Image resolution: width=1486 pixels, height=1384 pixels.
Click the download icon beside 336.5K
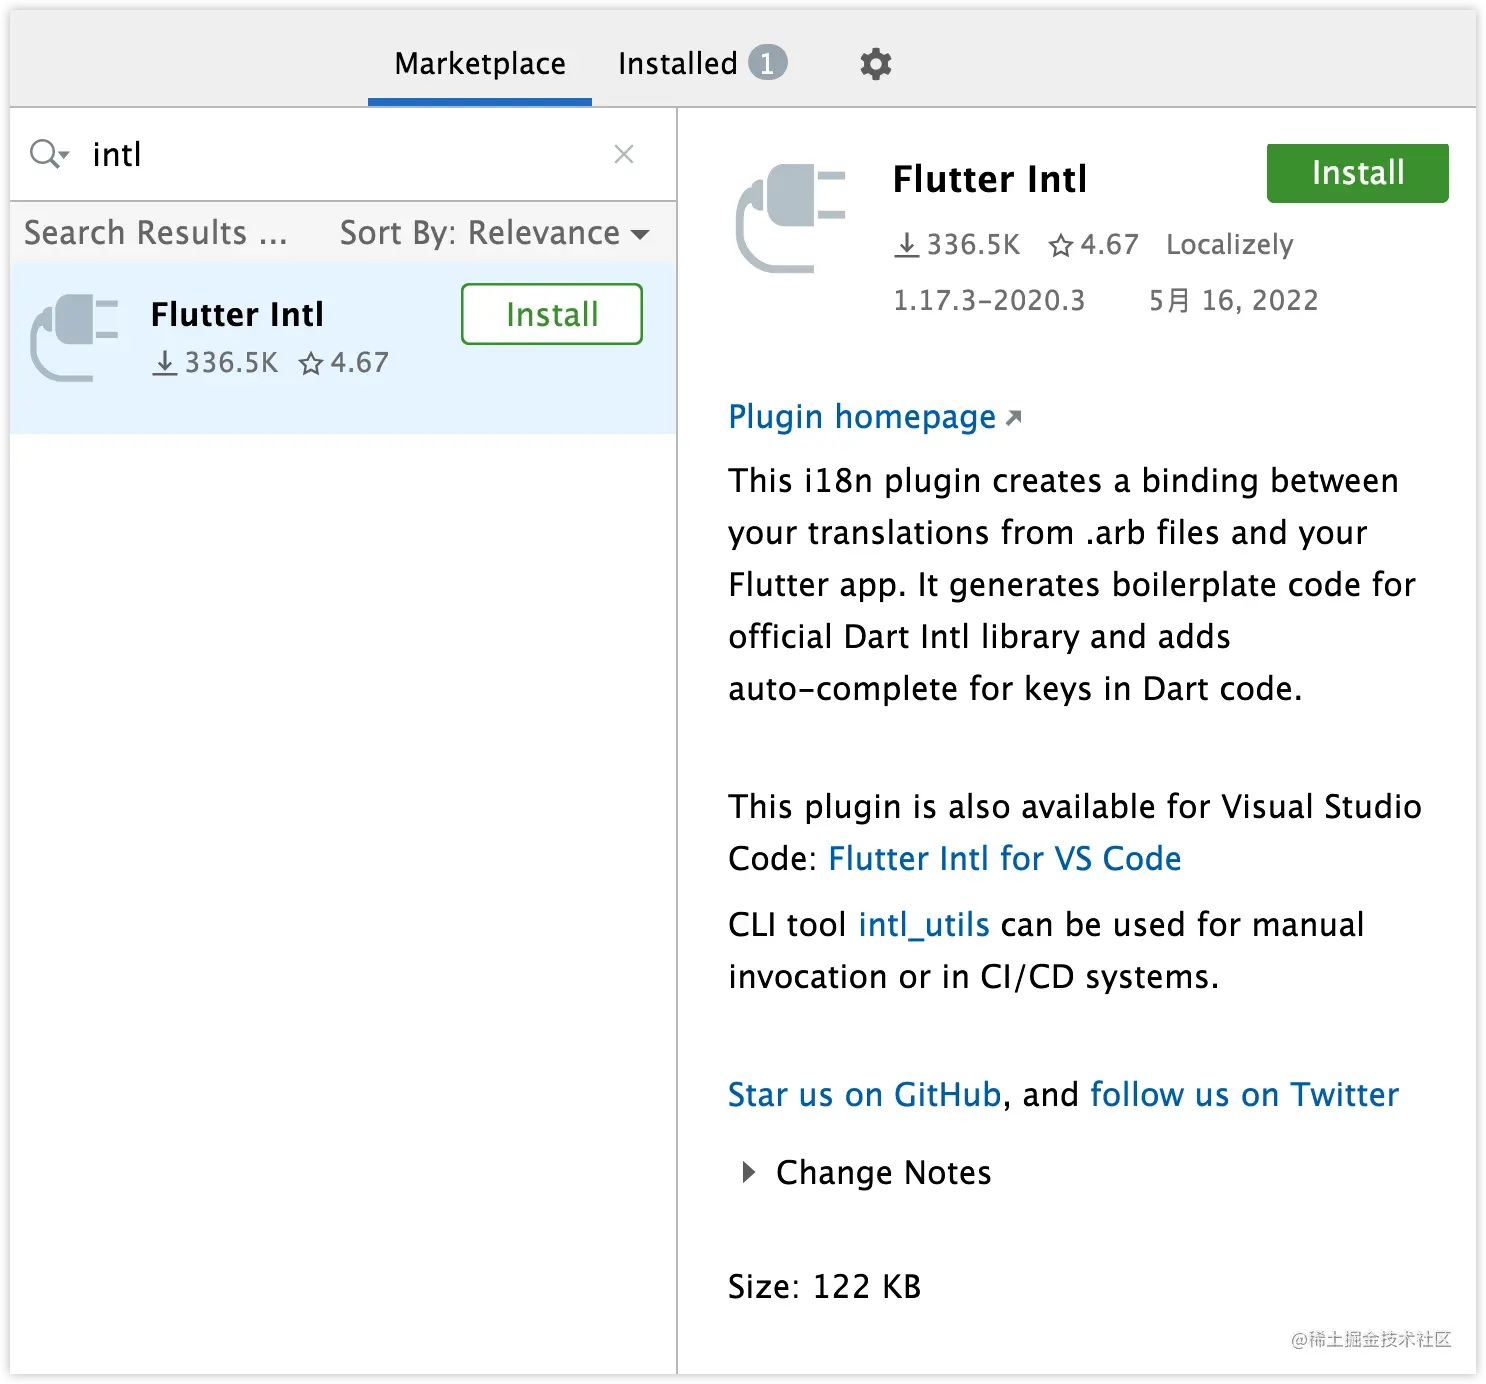[x=906, y=244]
